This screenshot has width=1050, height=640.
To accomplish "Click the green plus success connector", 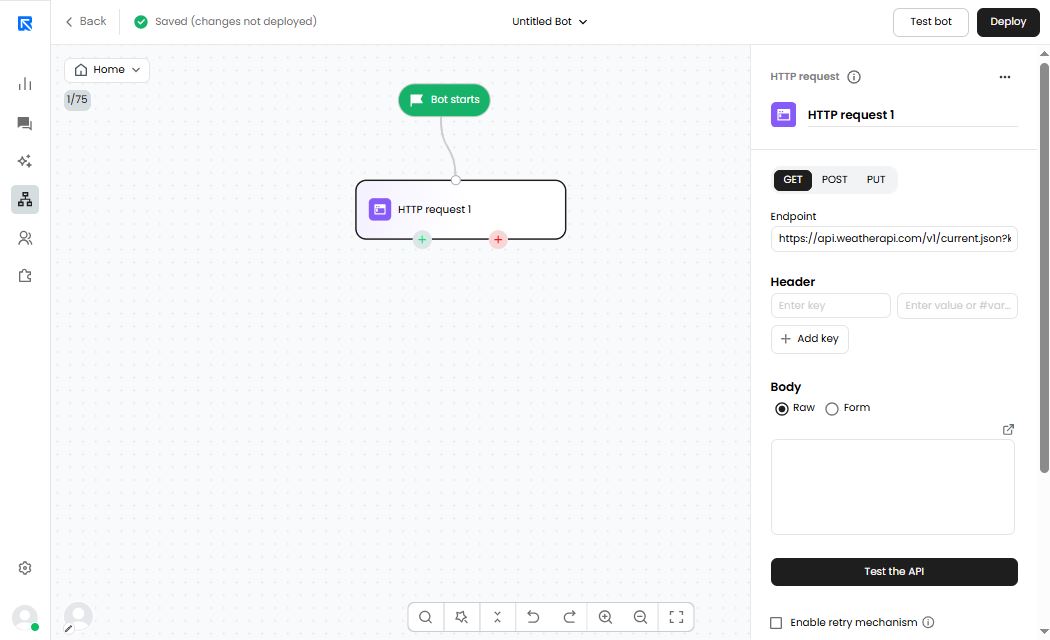I will point(422,239).
